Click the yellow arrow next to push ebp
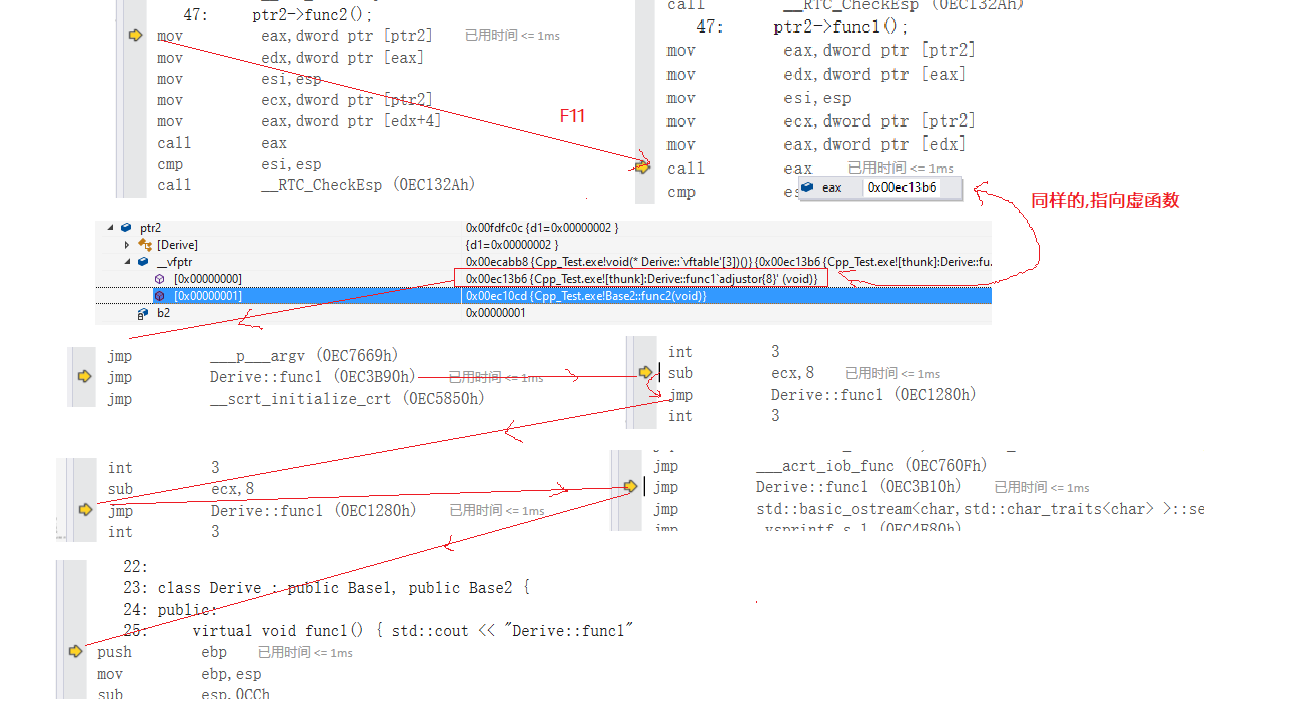The width and height of the screenshot is (1307, 705). coord(75,651)
